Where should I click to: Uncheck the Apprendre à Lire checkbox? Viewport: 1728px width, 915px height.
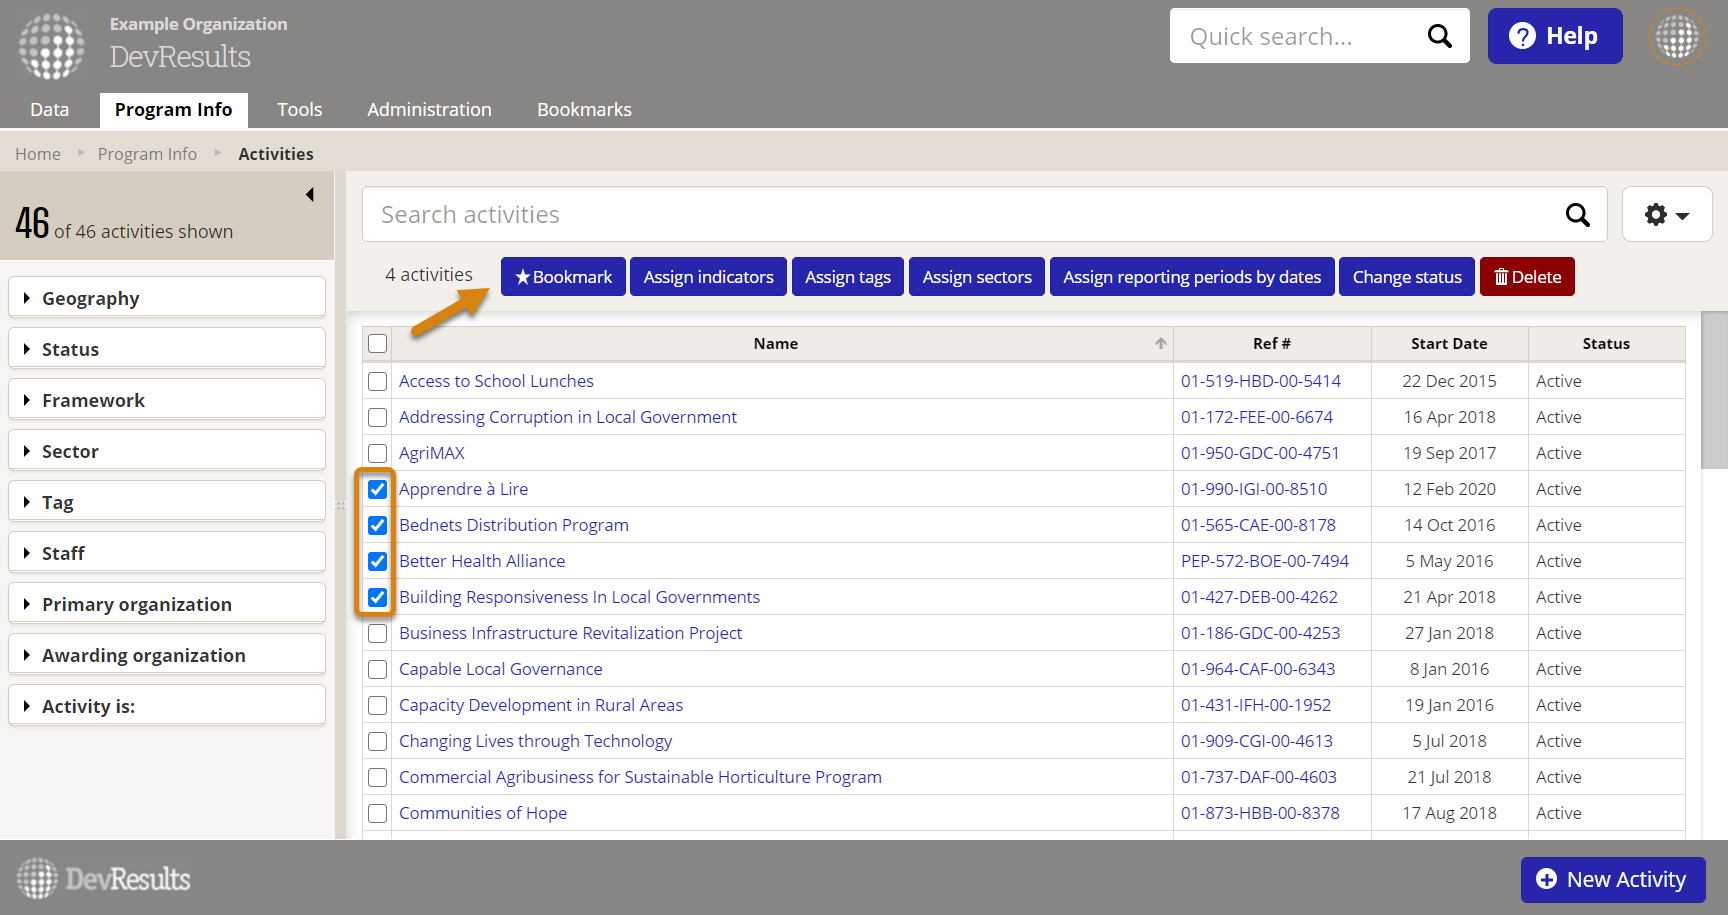click(x=377, y=489)
